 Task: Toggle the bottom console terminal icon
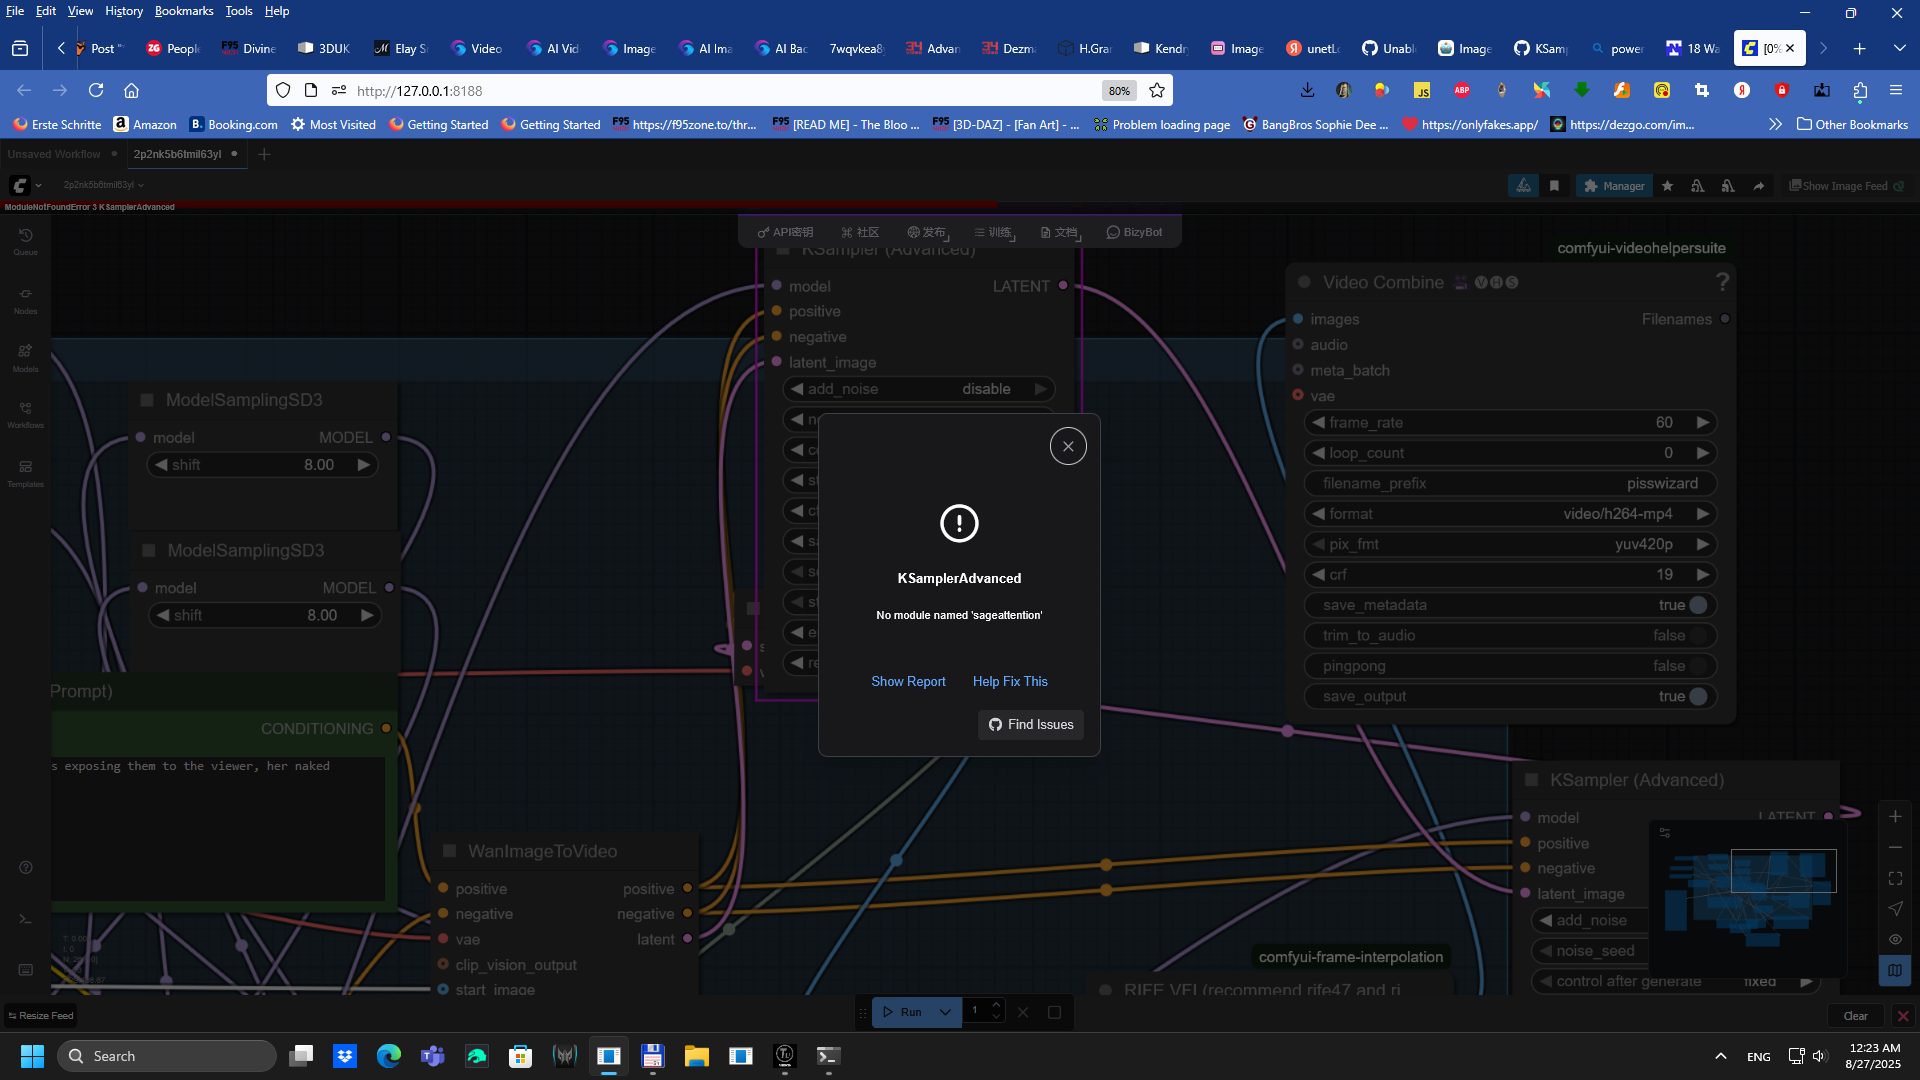pyautogui.click(x=25, y=919)
